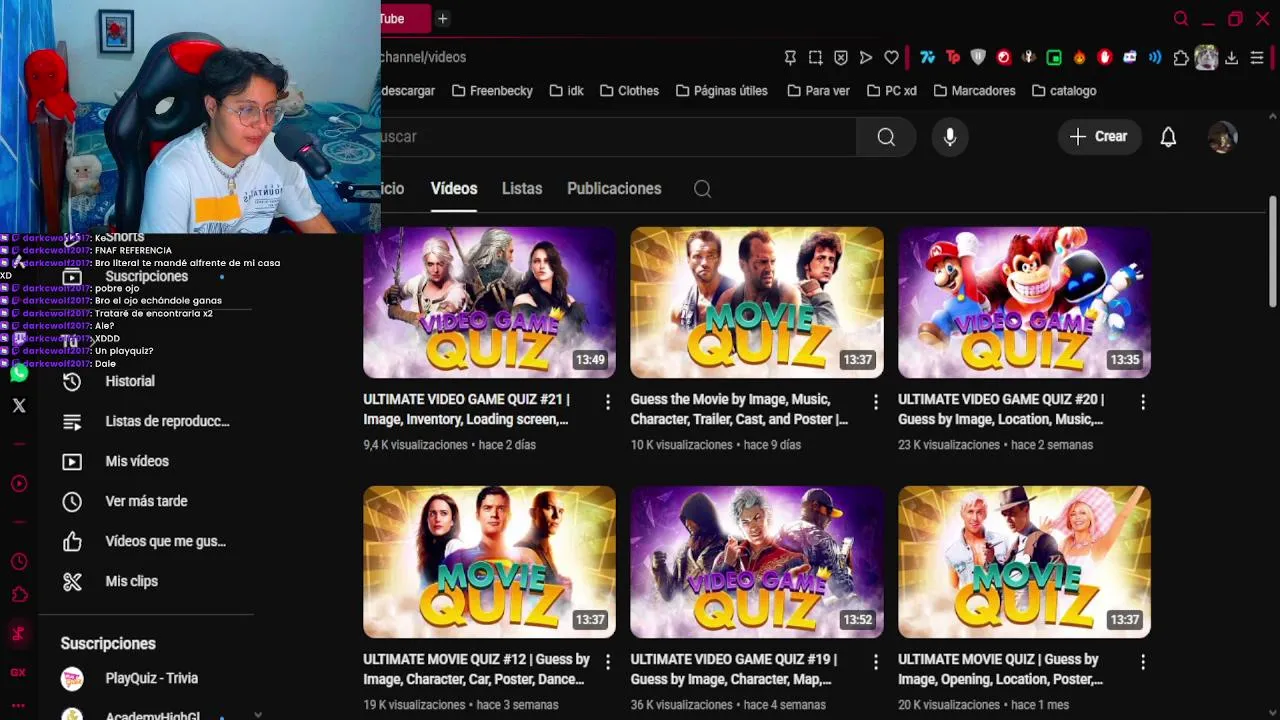Open options for Video Game Quiz #21
Screen dimensions: 1280x720
pos(607,402)
